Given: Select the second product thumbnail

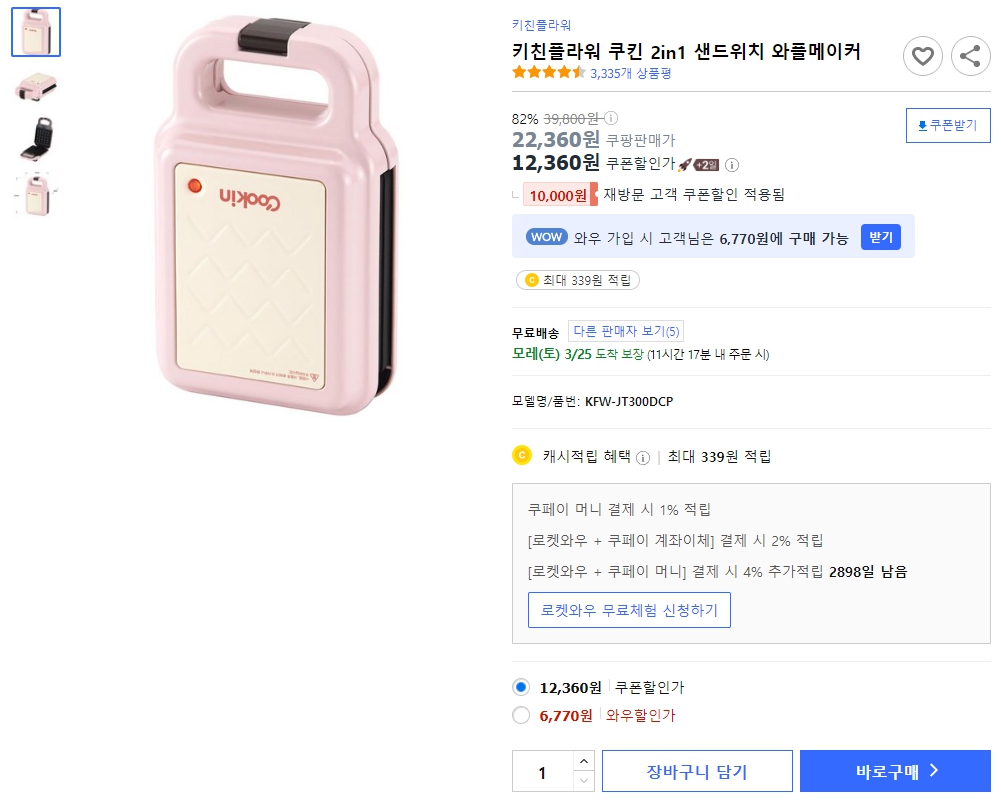Looking at the screenshot, I should pos(35,87).
